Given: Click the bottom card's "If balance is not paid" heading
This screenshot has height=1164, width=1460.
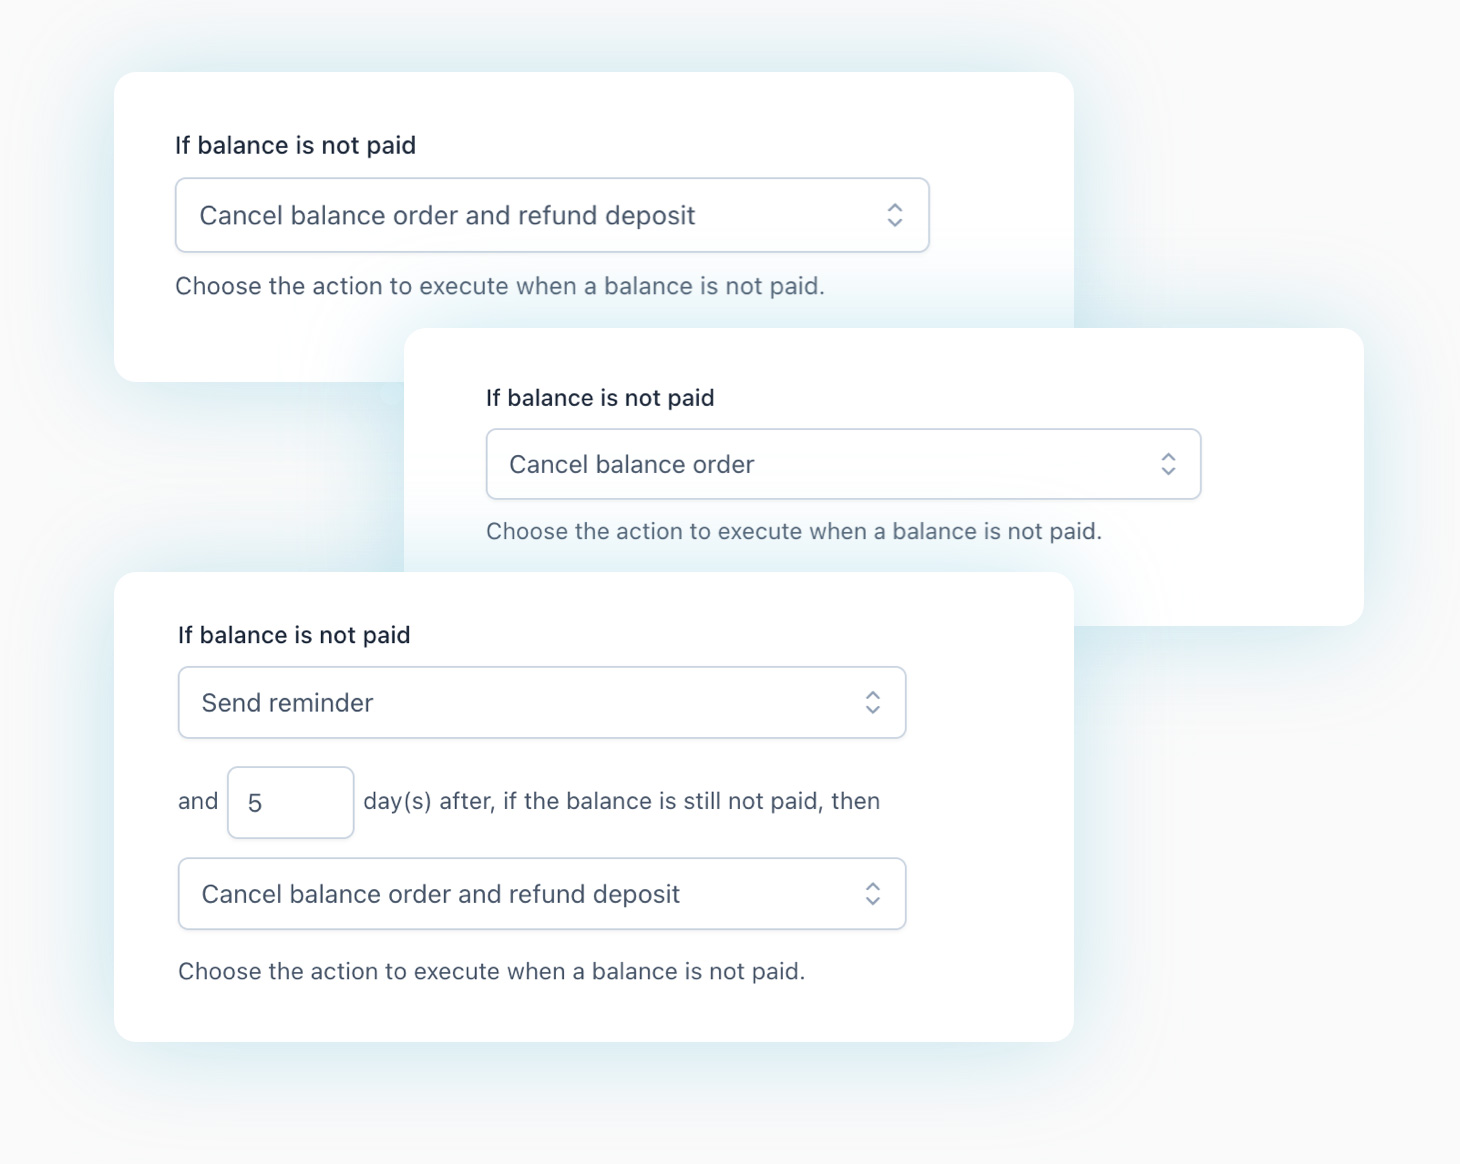Looking at the screenshot, I should tap(293, 634).
